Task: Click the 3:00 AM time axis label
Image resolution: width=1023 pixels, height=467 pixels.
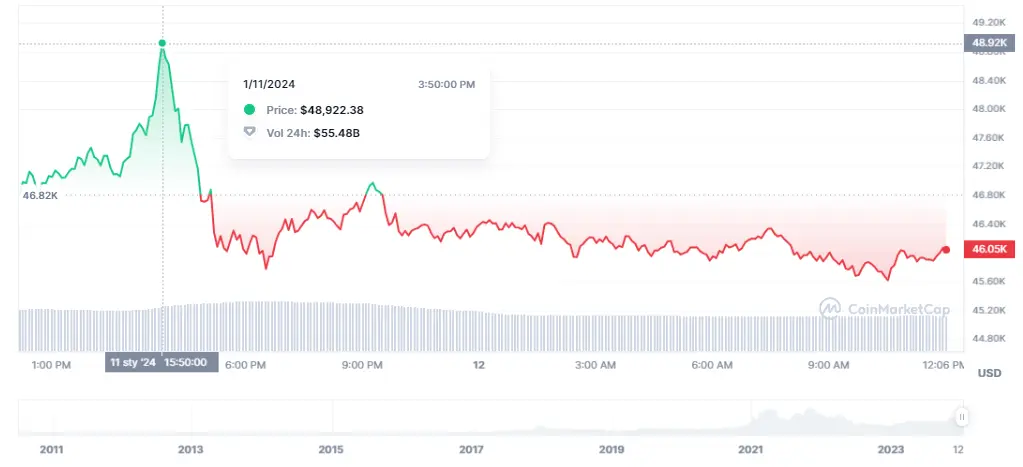Action: 595,366
